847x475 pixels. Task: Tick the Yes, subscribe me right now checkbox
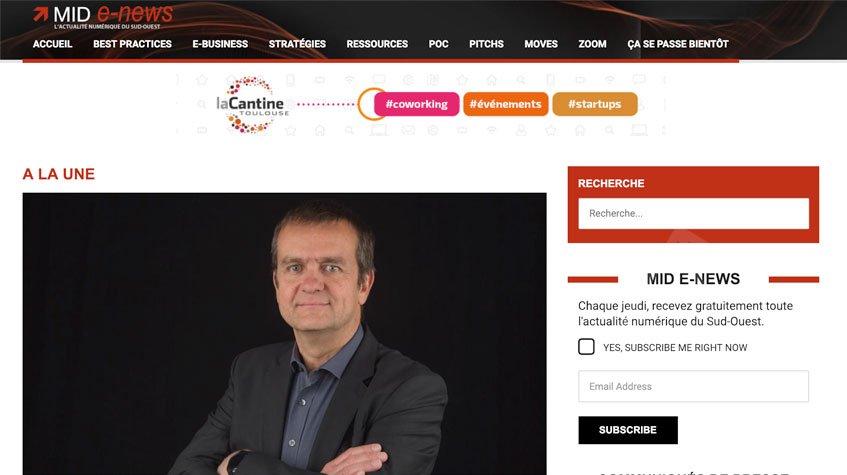point(586,346)
